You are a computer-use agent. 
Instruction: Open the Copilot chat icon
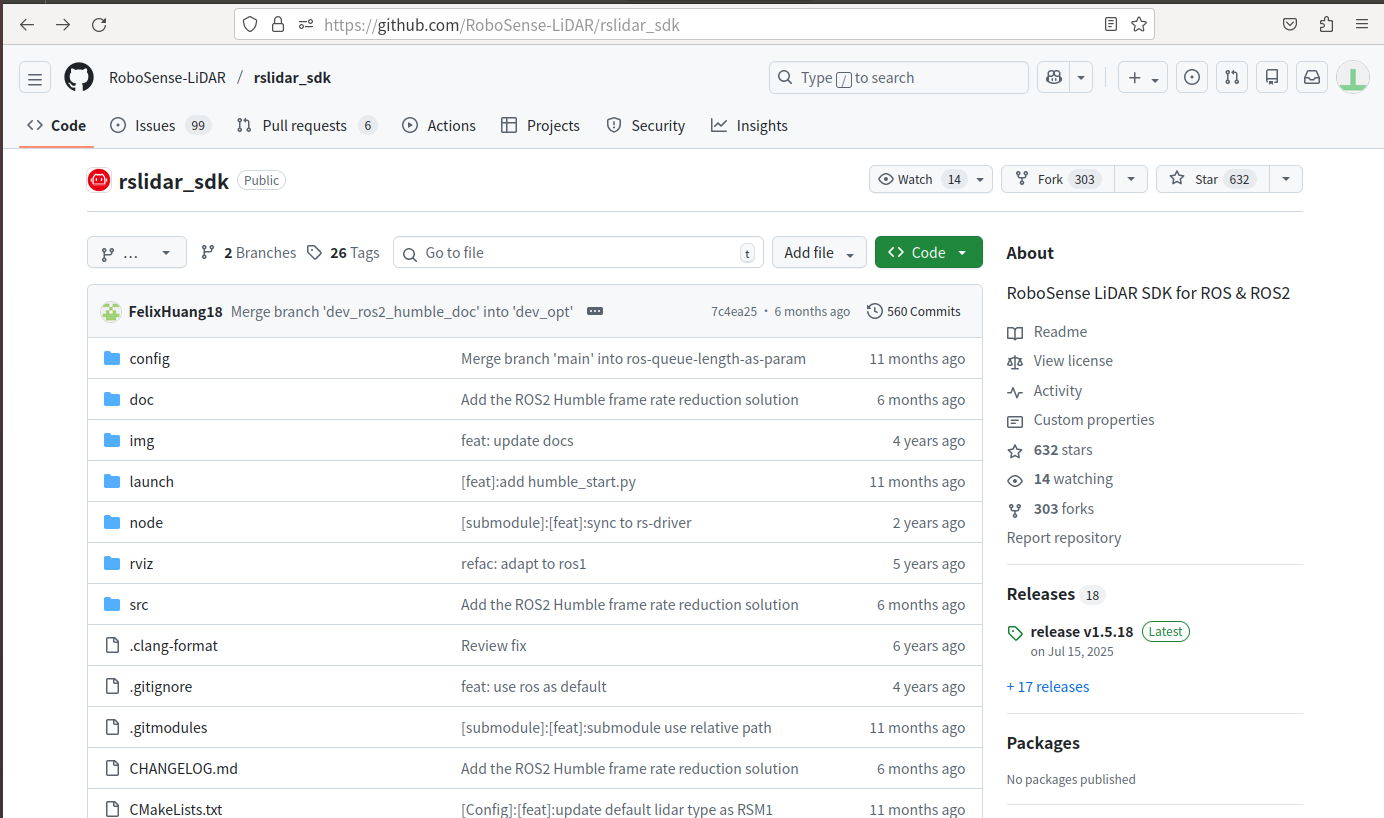point(1053,78)
